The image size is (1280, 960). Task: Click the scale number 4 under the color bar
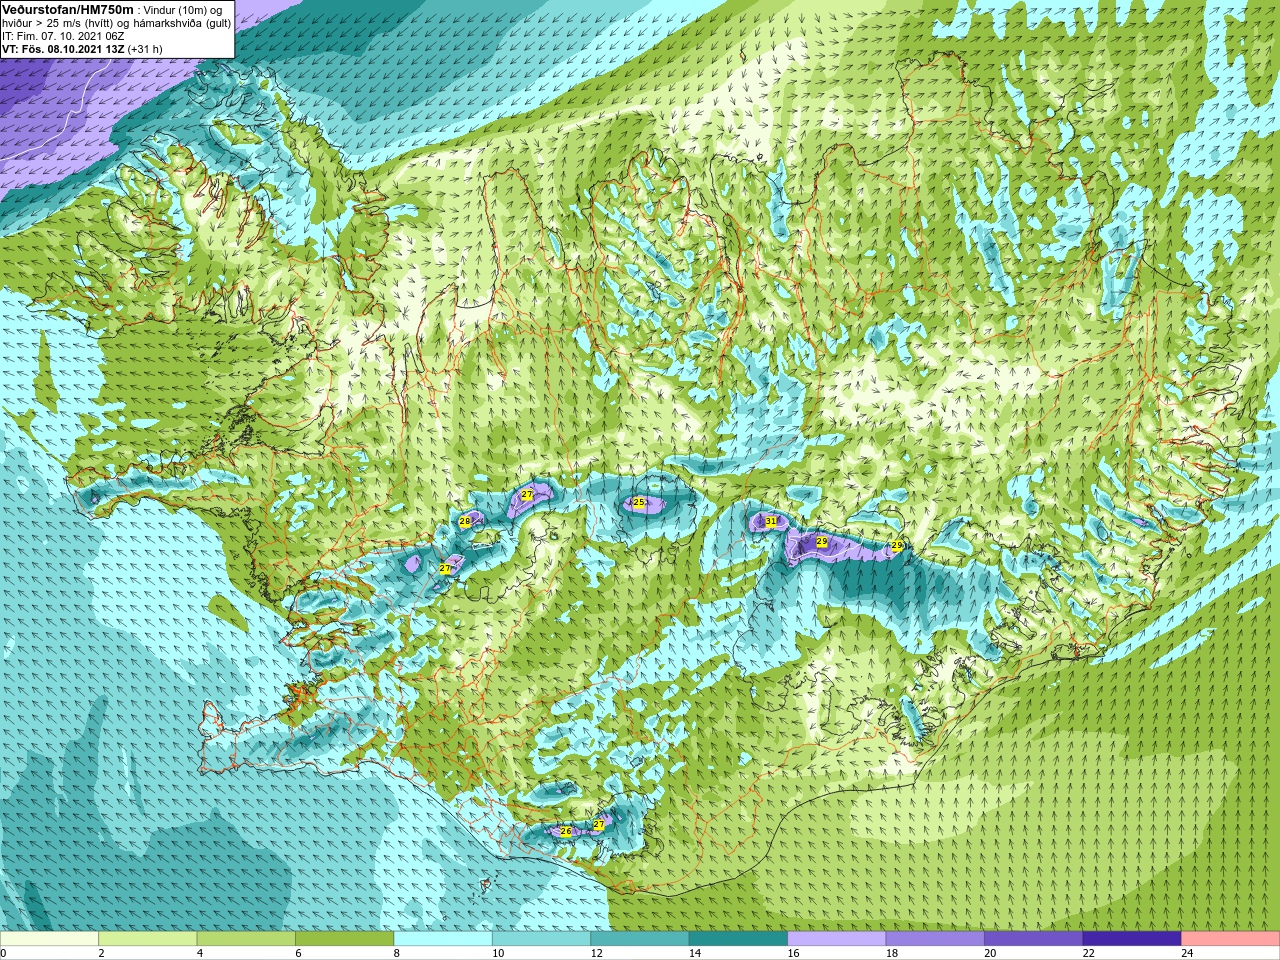tap(200, 953)
